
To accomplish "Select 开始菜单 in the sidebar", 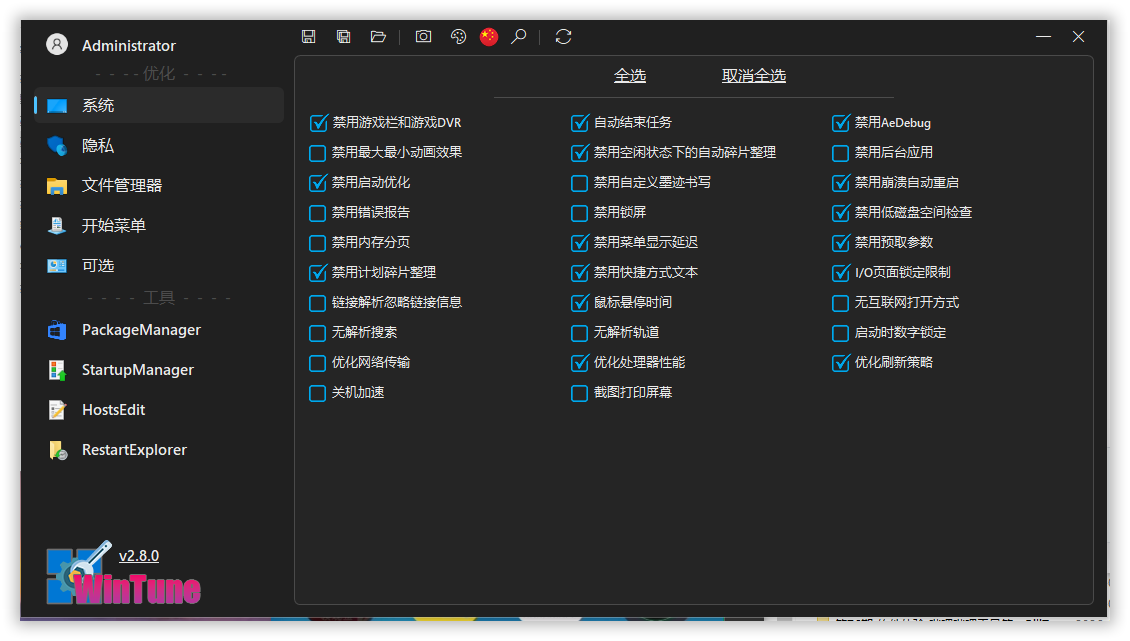I will tap(113, 226).
